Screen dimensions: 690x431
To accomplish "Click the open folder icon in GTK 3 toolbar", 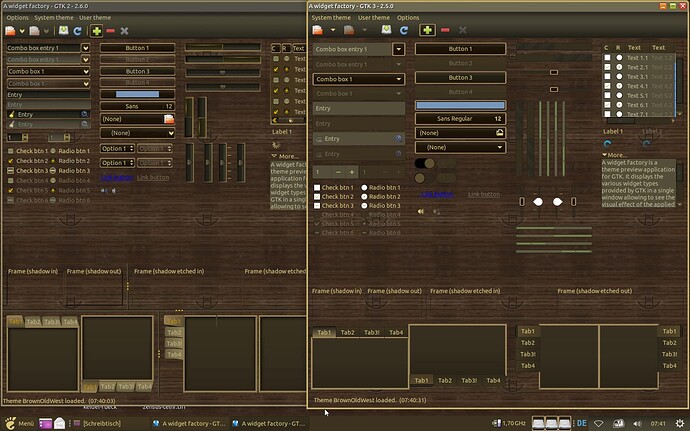I will (x=318, y=30).
